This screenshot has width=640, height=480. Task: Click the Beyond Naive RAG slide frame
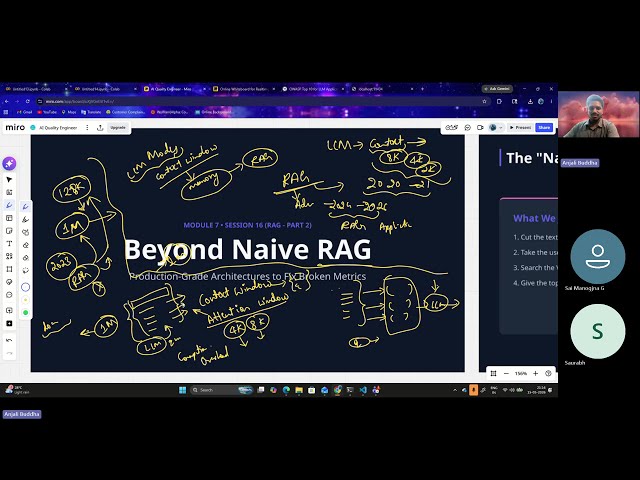tap(248, 250)
